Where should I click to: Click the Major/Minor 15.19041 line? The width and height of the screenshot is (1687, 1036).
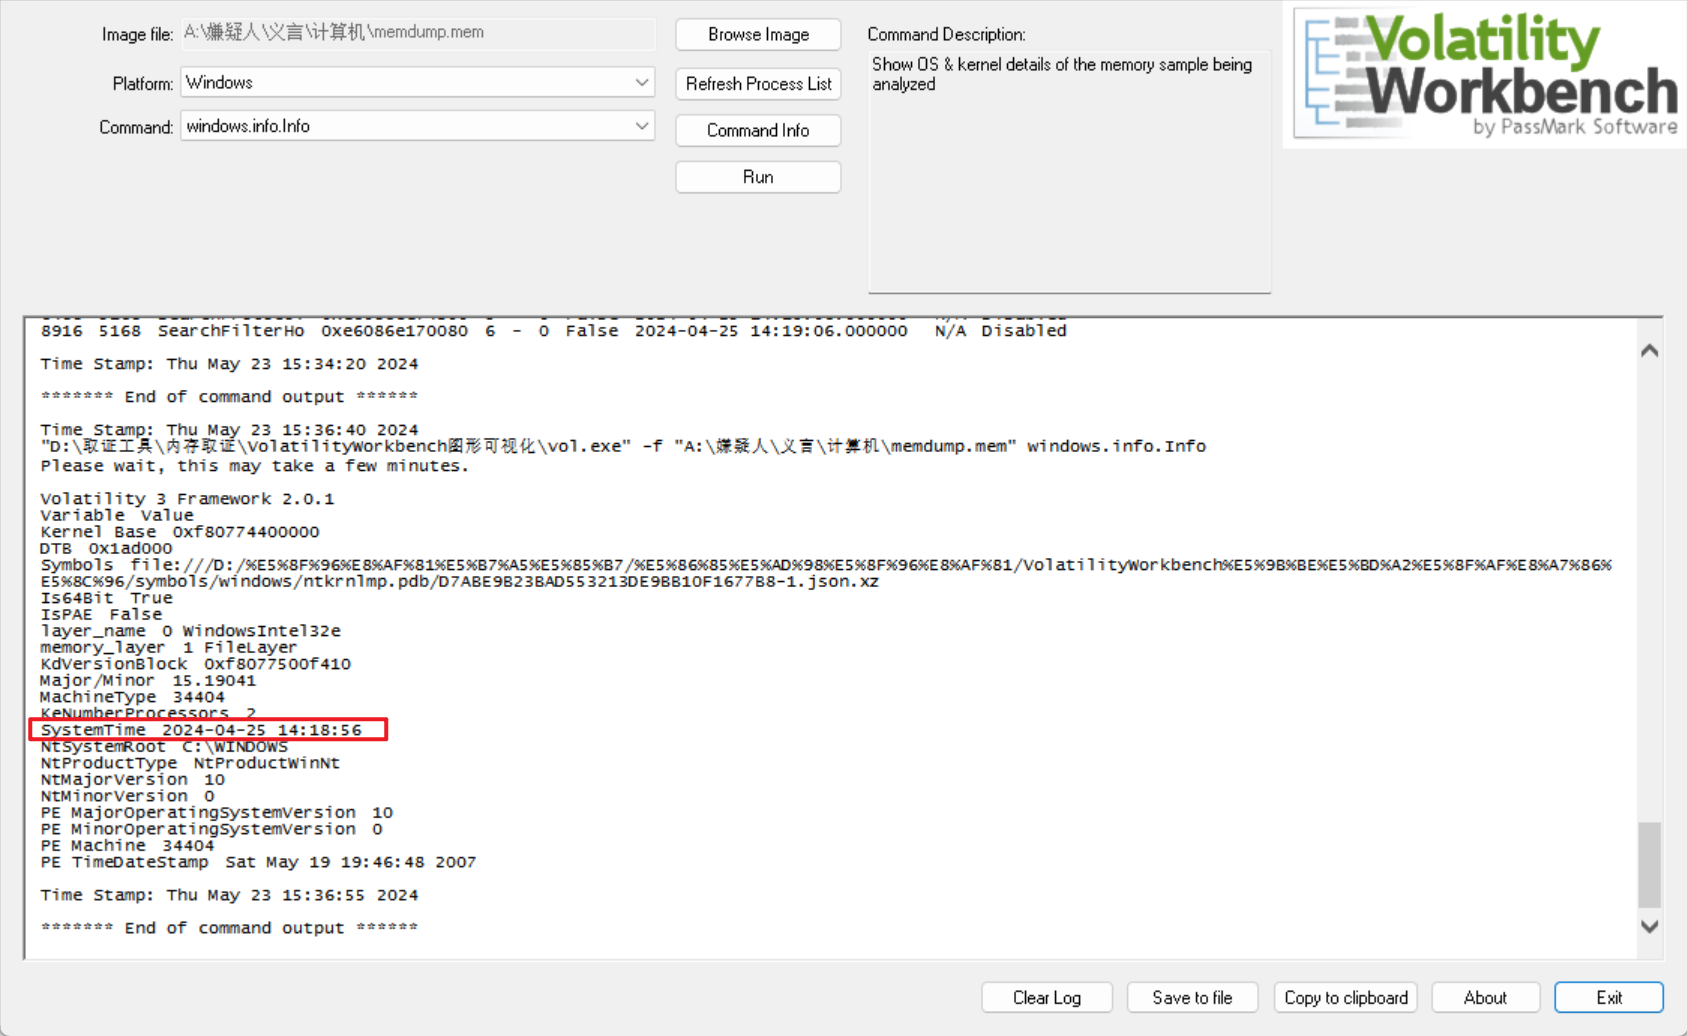tap(148, 681)
